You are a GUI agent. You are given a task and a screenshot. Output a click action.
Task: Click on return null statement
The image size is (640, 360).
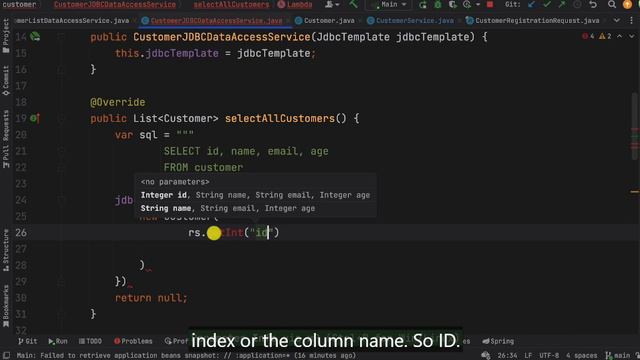point(151,298)
